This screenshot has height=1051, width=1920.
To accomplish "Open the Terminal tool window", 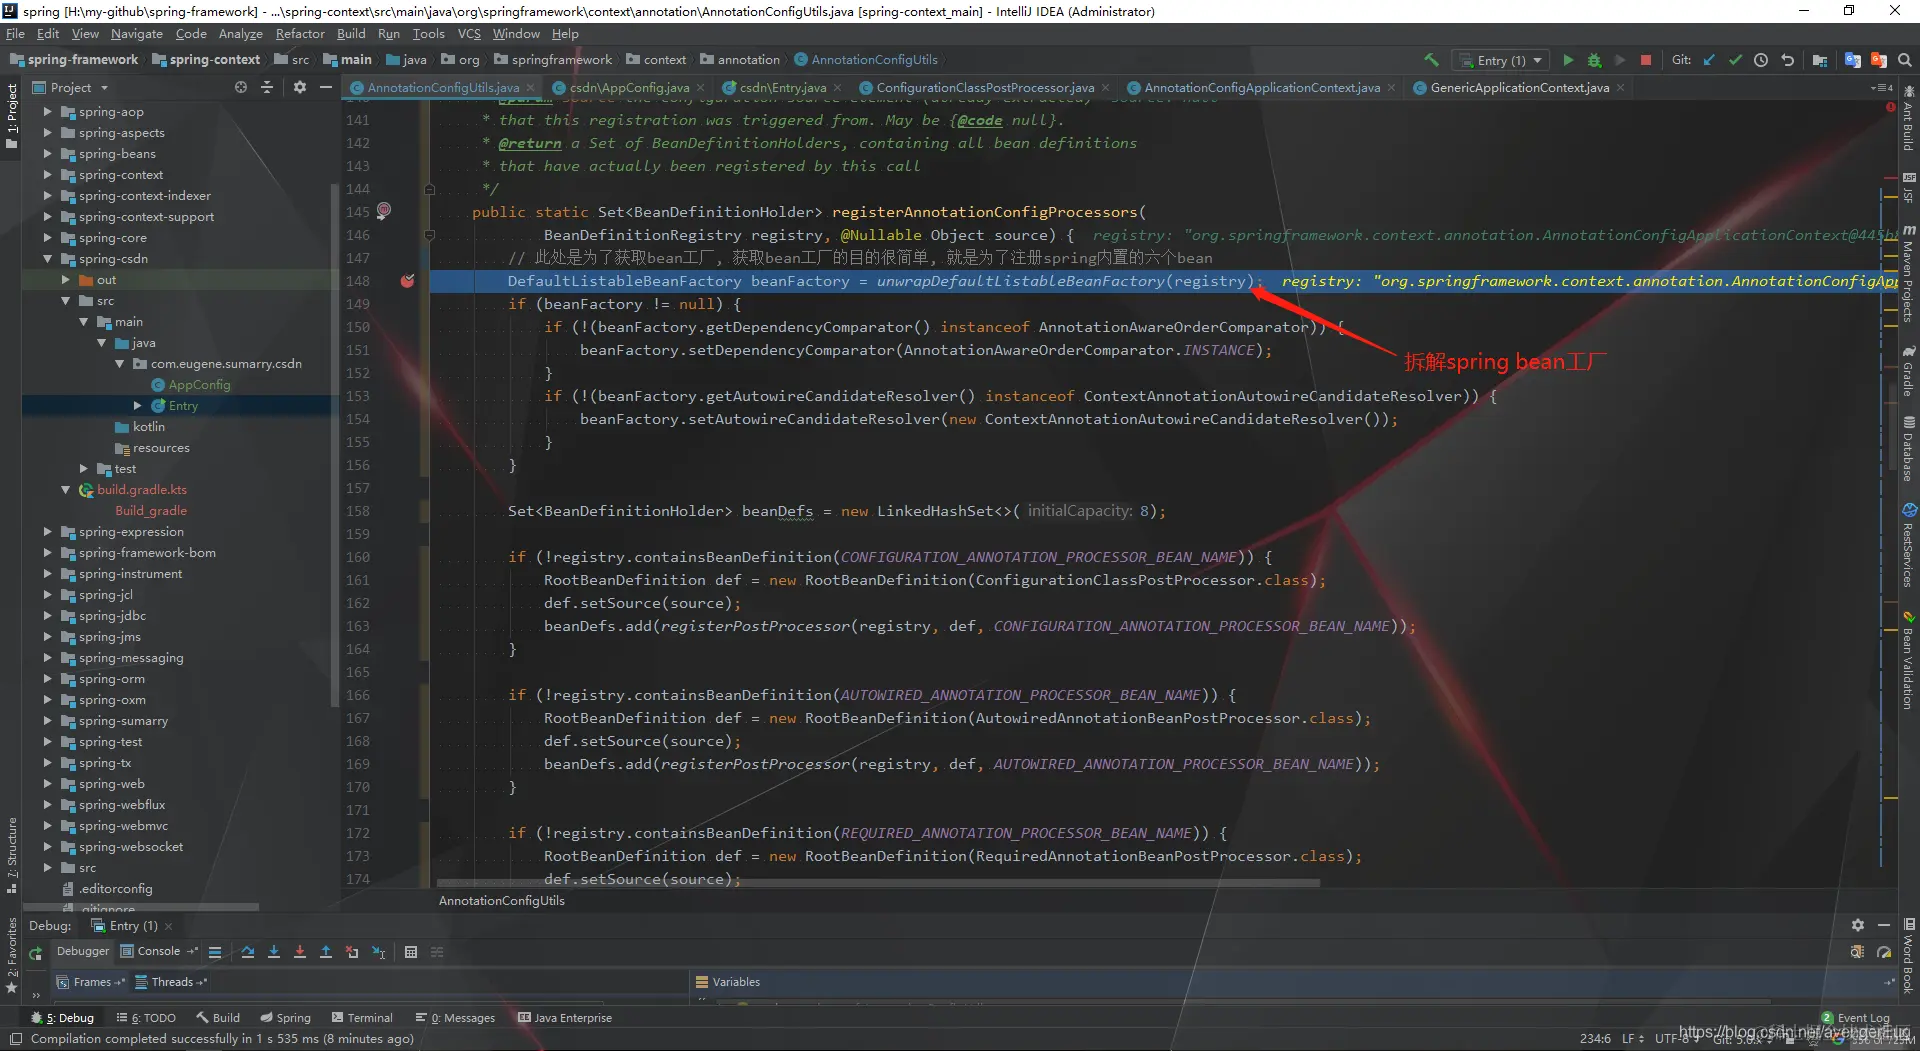I will click(362, 1018).
